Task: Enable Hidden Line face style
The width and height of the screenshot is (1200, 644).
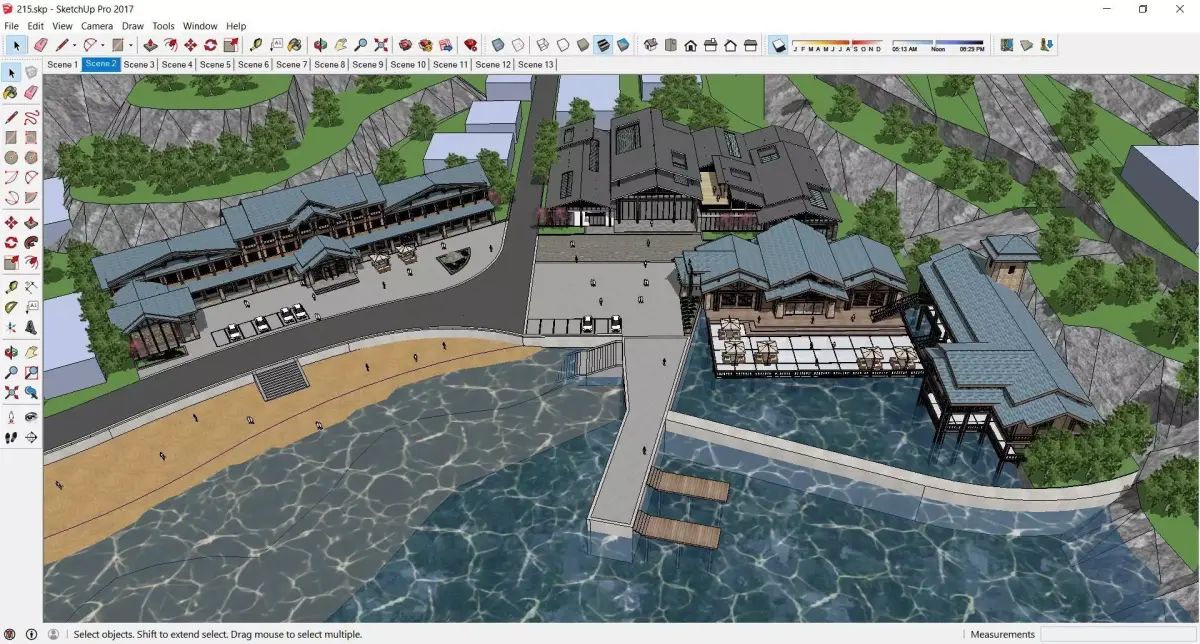Action: [x=562, y=45]
